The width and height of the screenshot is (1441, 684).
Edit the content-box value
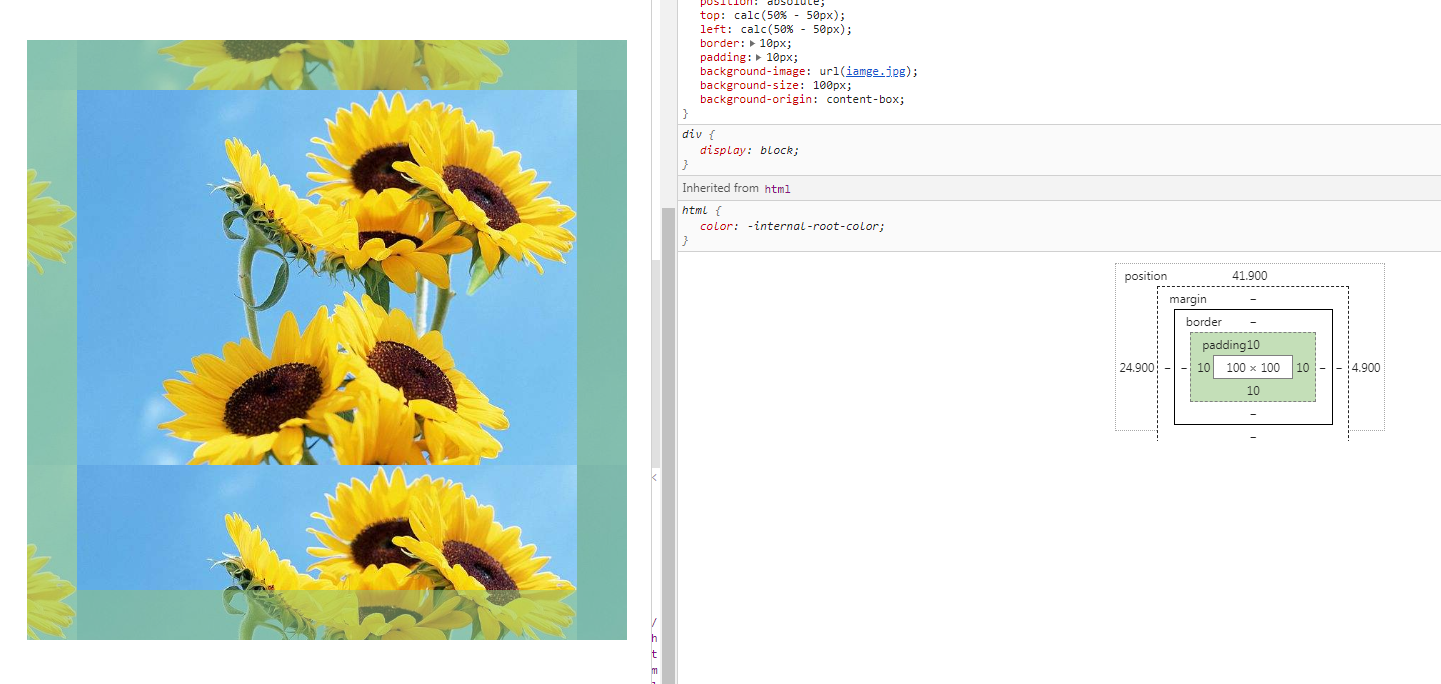[x=864, y=100]
